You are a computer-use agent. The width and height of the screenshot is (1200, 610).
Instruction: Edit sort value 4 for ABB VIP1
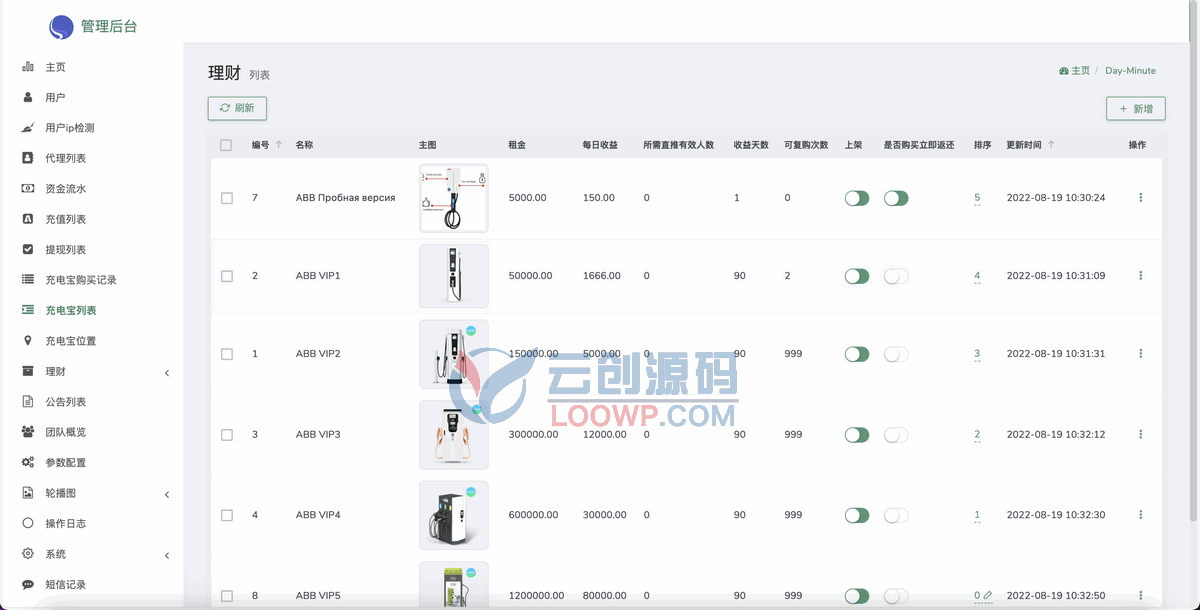pos(977,276)
